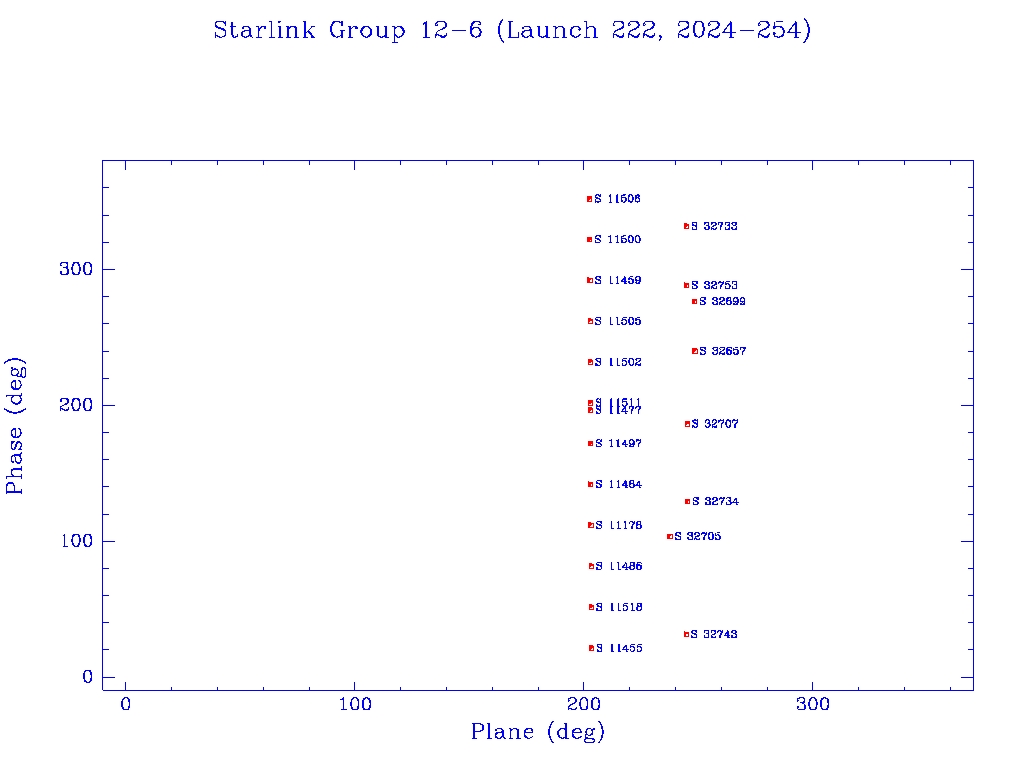The width and height of the screenshot is (1024, 768).
Task: Pick the satellite label S 32743
Action: point(714,634)
